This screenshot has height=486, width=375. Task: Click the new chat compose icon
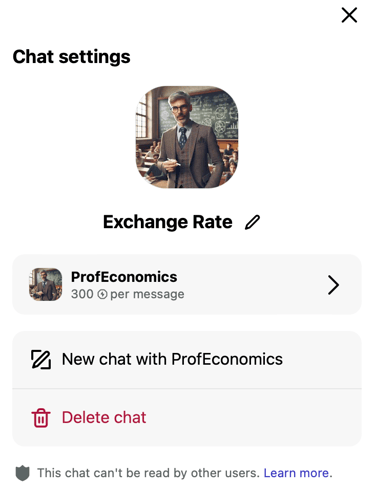pyautogui.click(x=41, y=359)
